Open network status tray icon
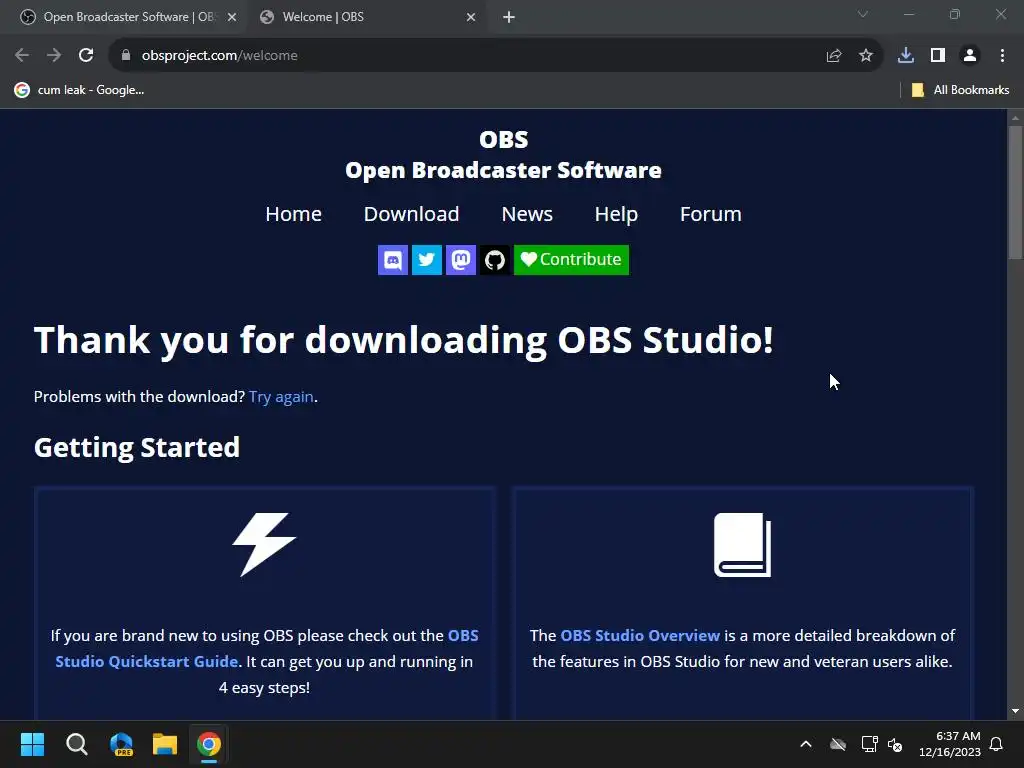 [x=869, y=744]
